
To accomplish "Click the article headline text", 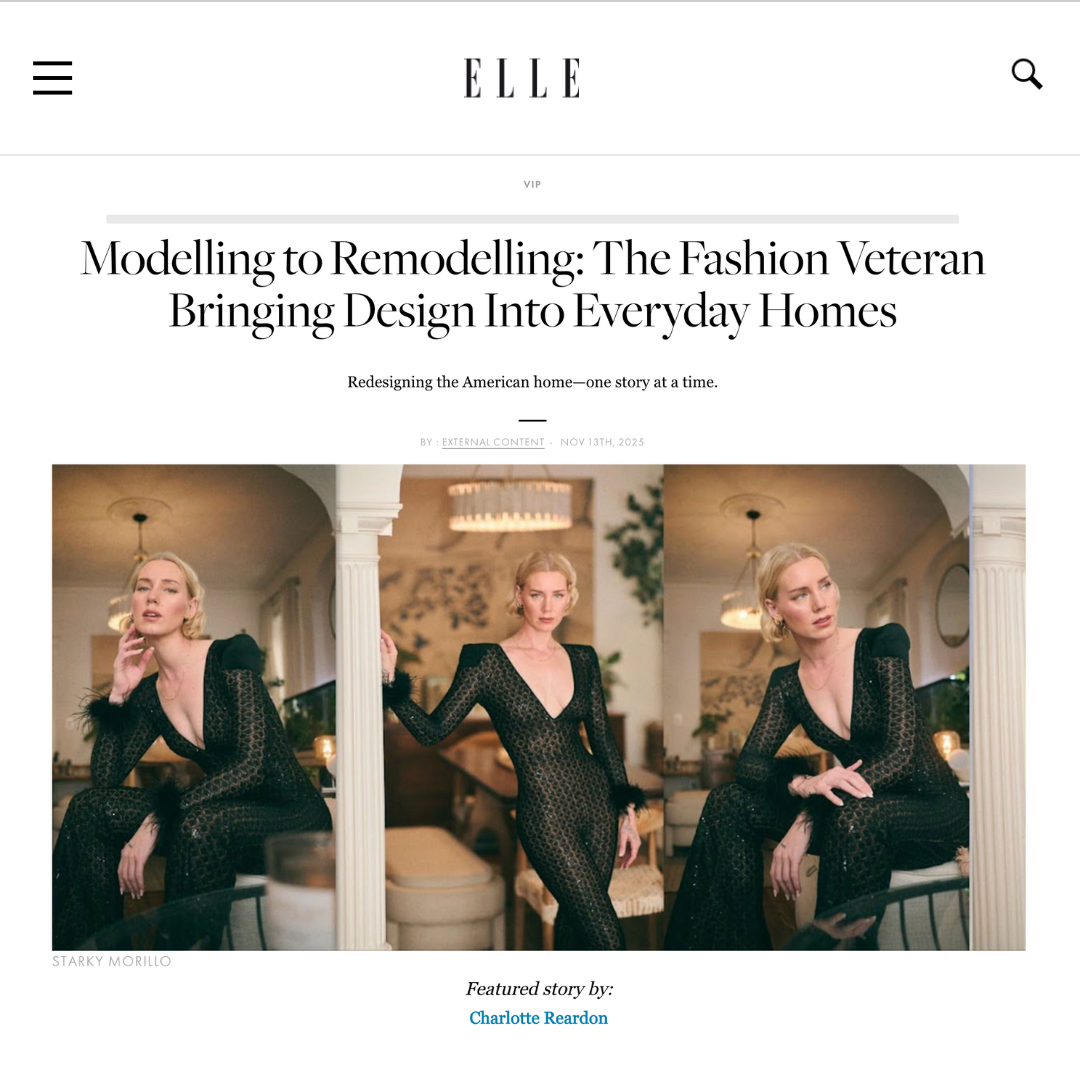I will point(532,285).
